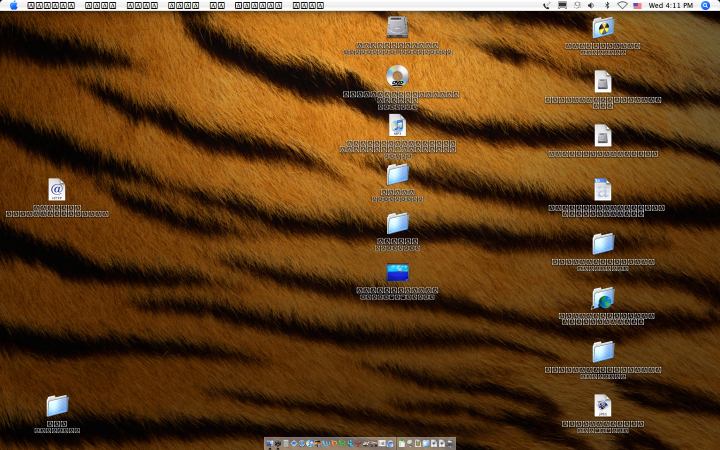Viewport: 720px width, 450px height.
Task: Select the document icon directly below Burn Folder
Action: (x=603, y=82)
